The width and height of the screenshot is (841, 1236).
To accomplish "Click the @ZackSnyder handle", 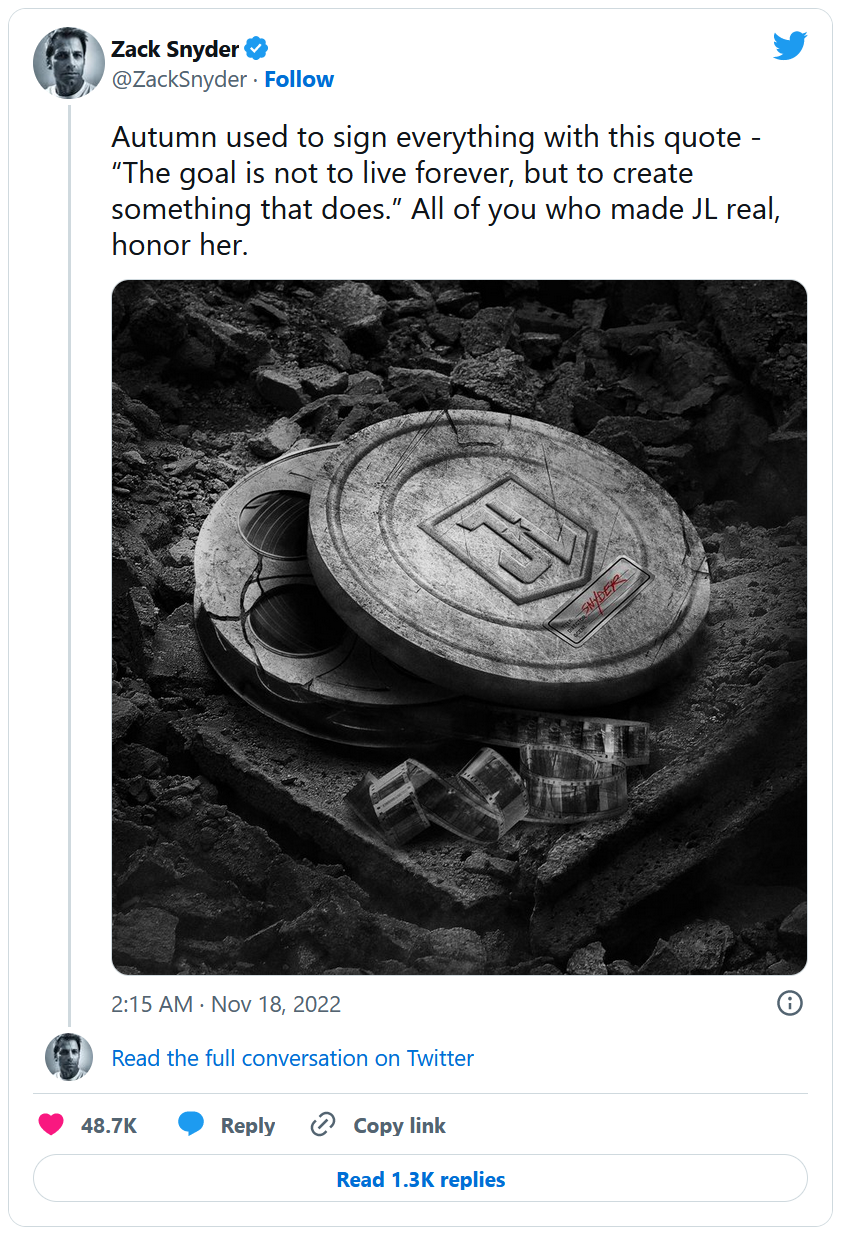I will [179, 80].
